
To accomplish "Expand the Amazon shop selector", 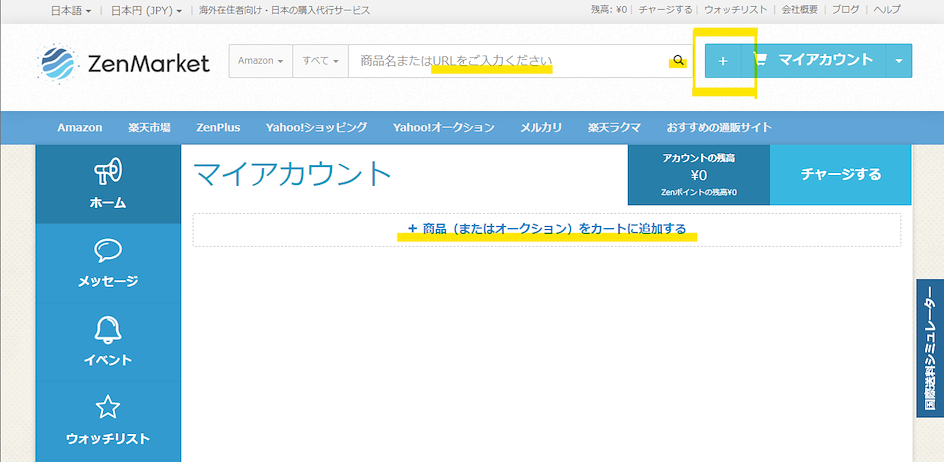I will pyautogui.click(x=261, y=61).
